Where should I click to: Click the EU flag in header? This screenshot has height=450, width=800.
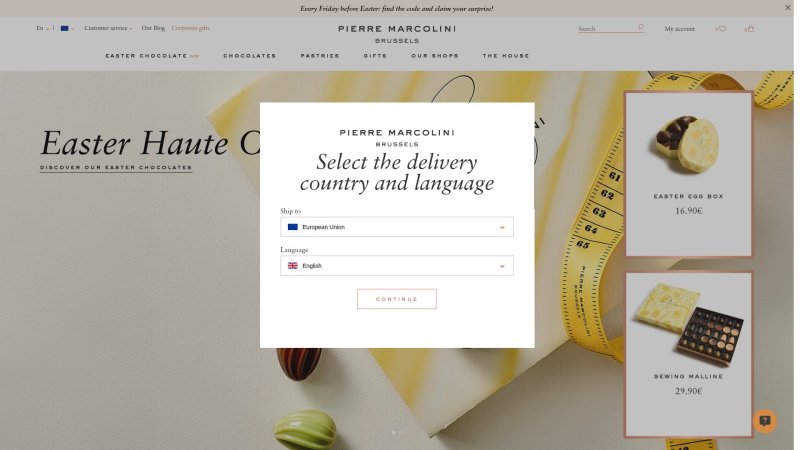tap(64, 29)
